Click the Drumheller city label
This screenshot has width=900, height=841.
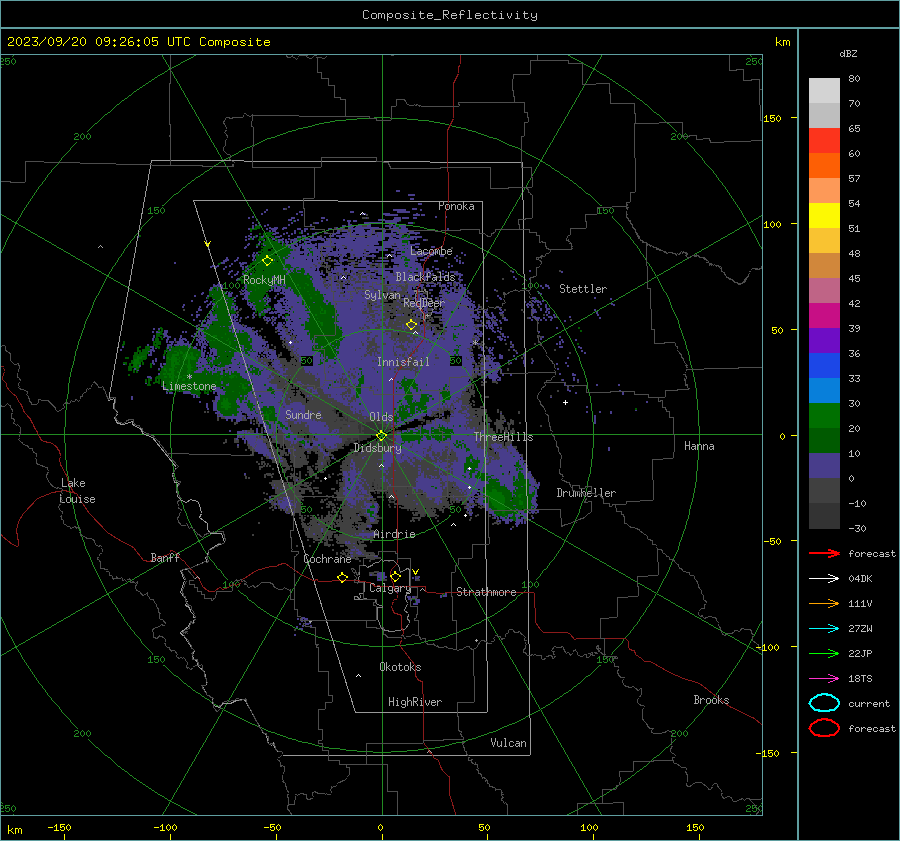click(x=586, y=493)
